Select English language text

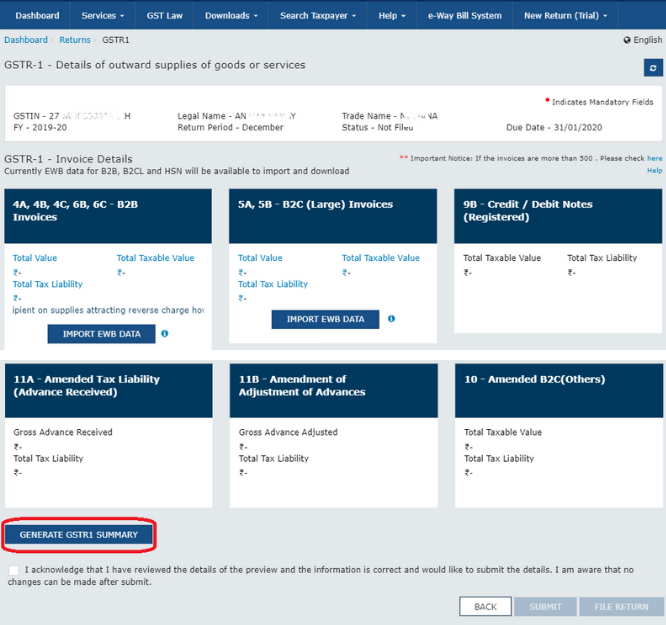647,40
